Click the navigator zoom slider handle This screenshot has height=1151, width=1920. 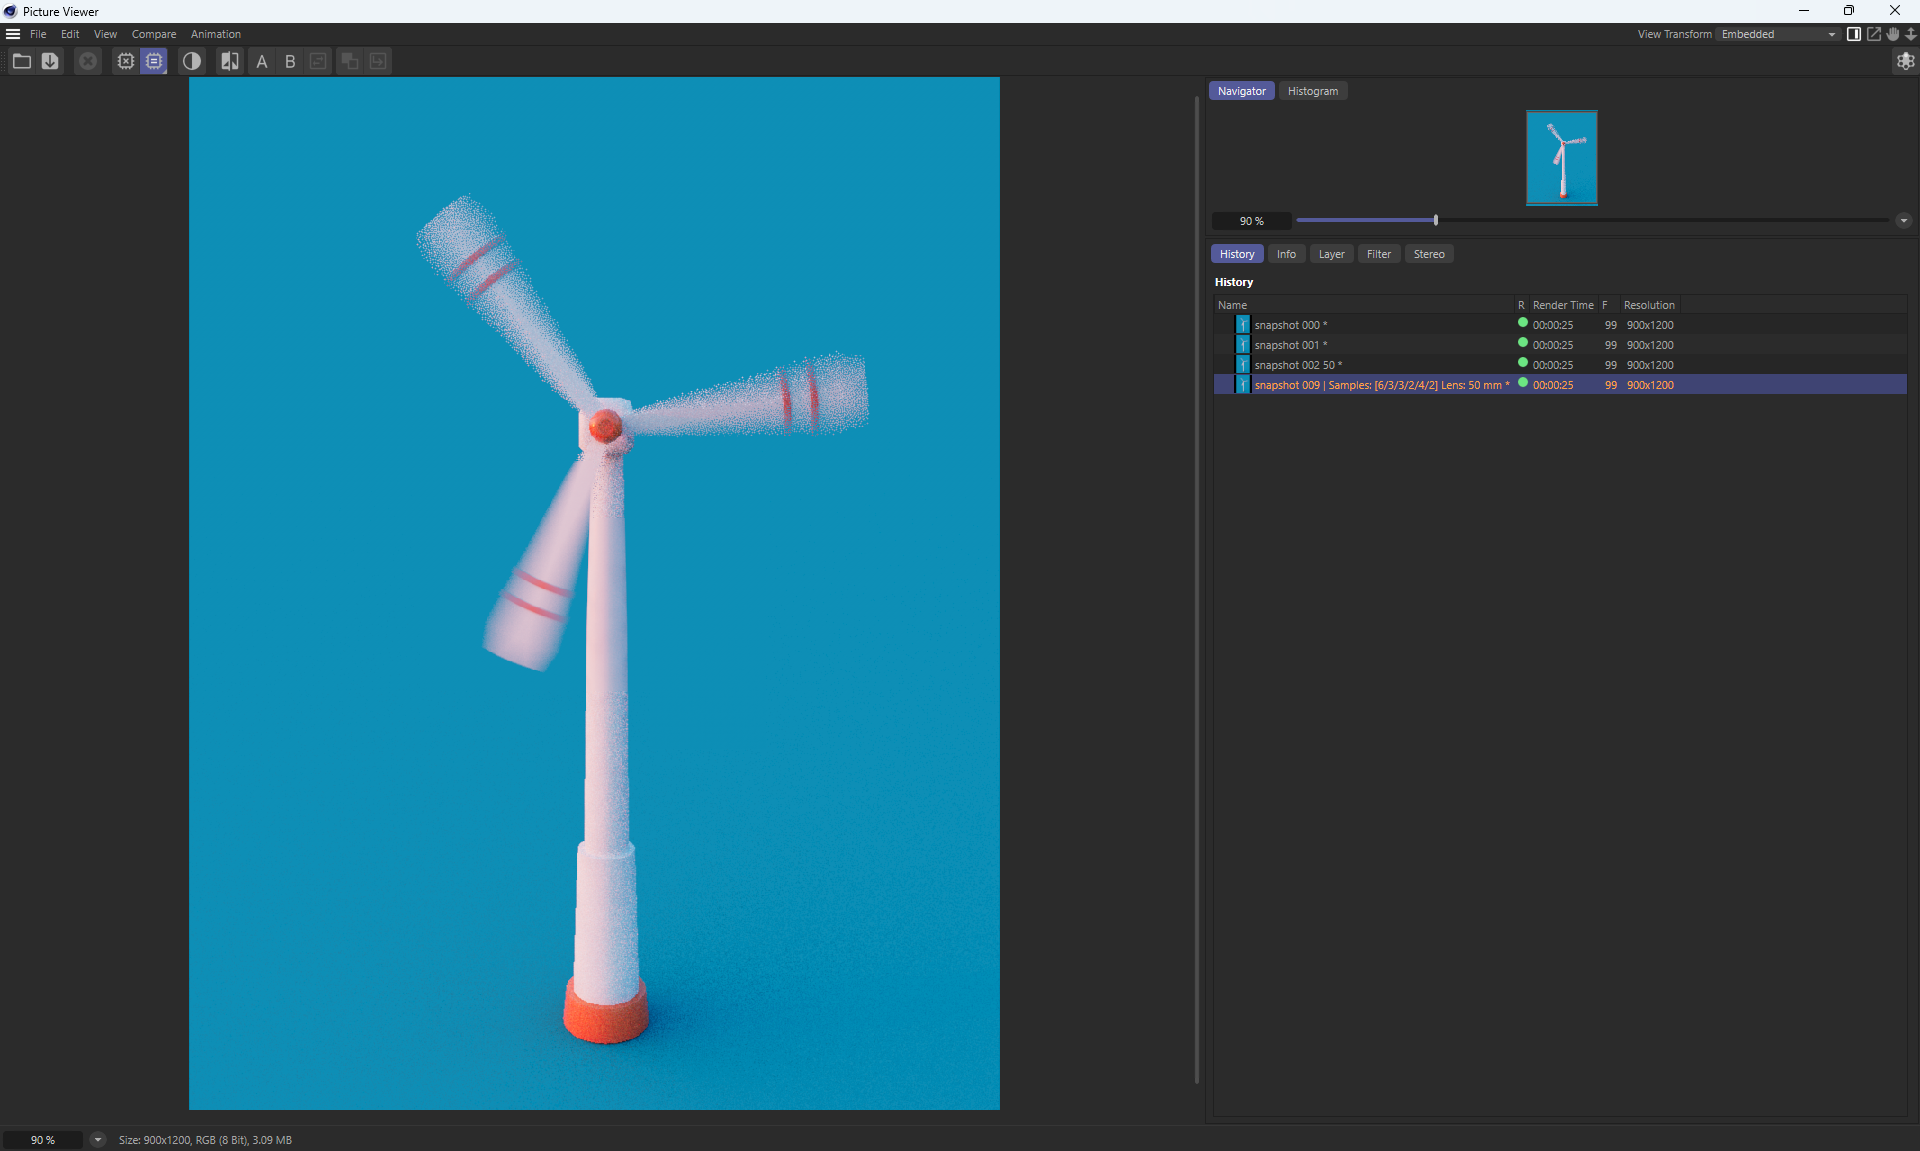point(1435,220)
